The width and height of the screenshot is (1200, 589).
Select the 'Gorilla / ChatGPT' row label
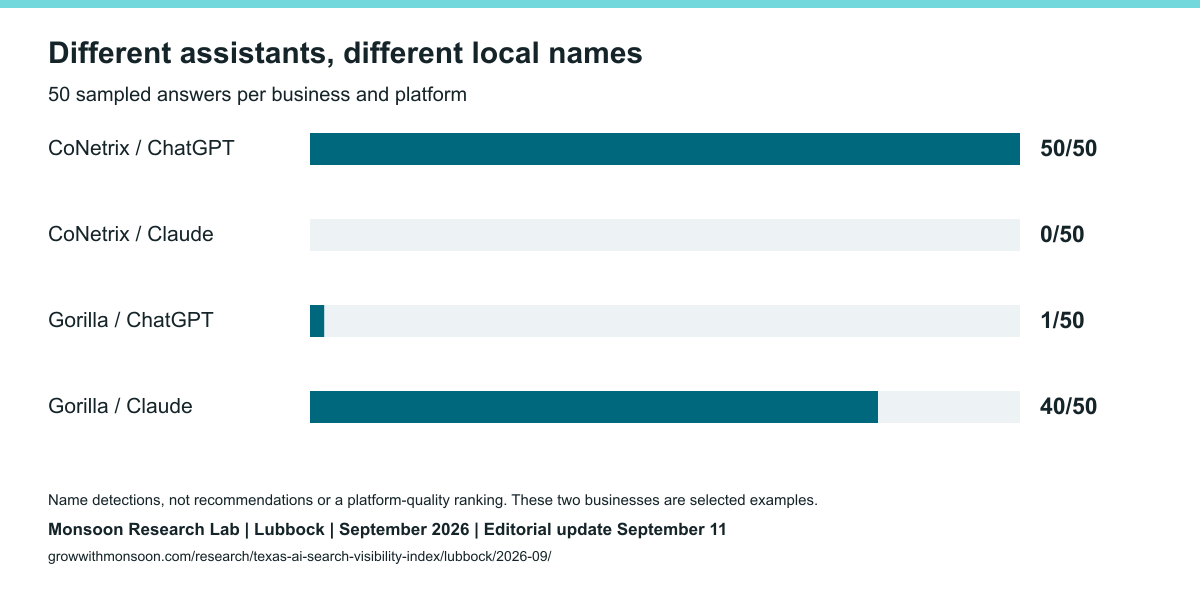(131, 320)
